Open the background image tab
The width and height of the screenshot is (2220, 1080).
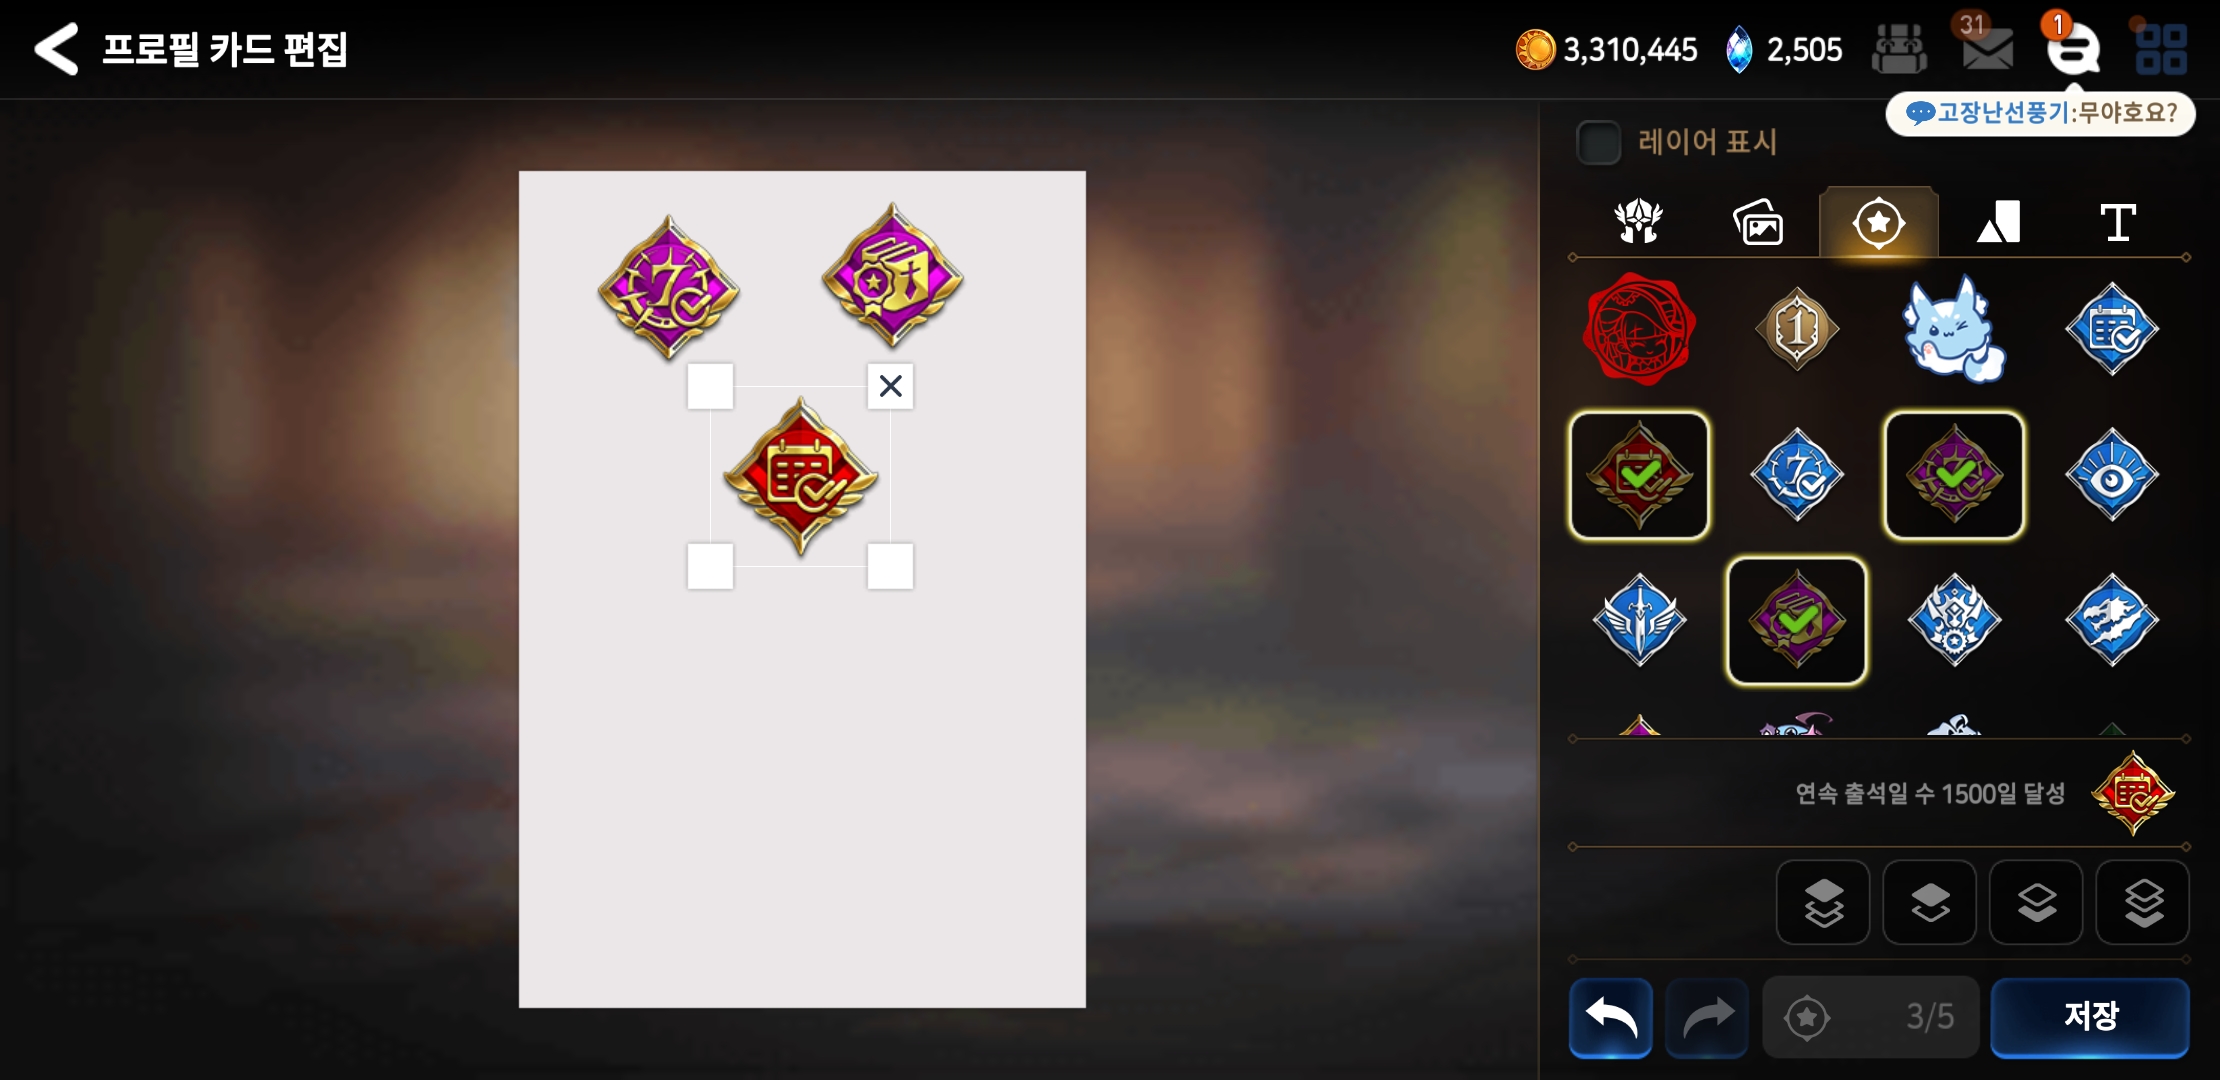pyautogui.click(x=1758, y=221)
